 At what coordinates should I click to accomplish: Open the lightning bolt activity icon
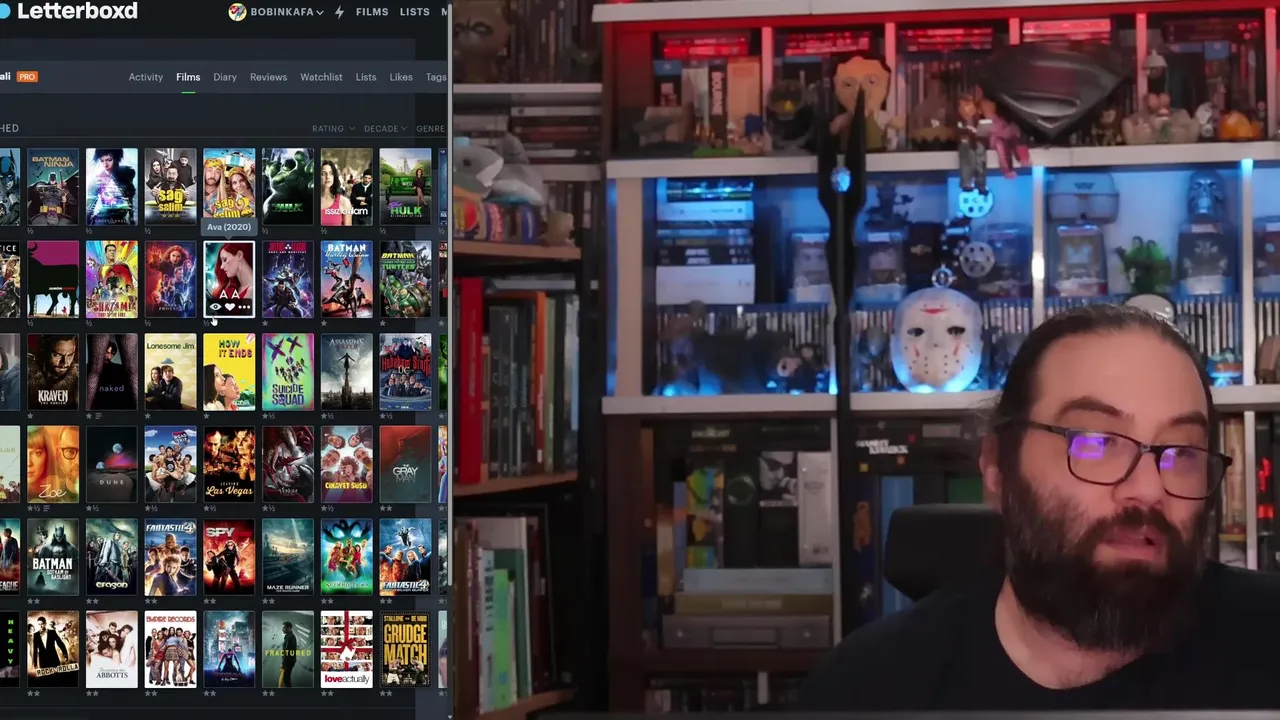coord(339,12)
